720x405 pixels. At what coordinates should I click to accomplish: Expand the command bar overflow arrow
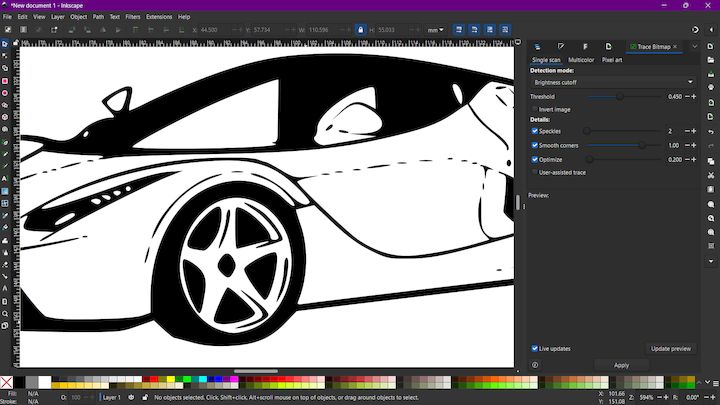[711, 261]
